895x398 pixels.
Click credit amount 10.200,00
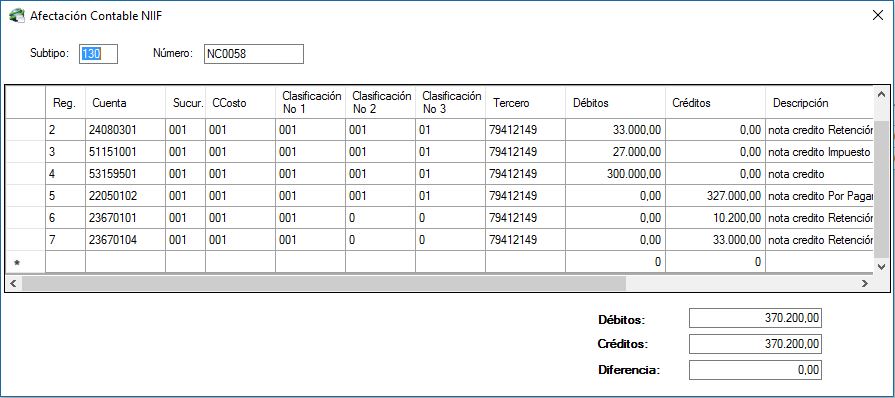(x=715, y=218)
